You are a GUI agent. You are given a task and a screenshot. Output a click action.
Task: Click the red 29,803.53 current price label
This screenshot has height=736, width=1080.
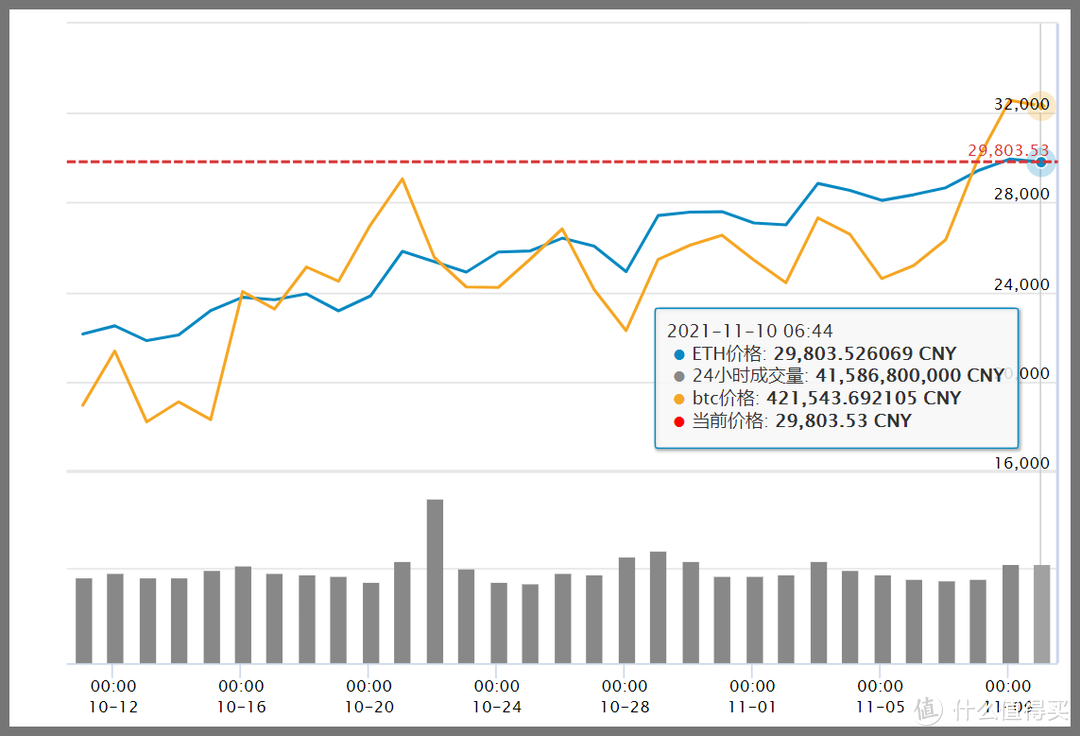point(1007,150)
